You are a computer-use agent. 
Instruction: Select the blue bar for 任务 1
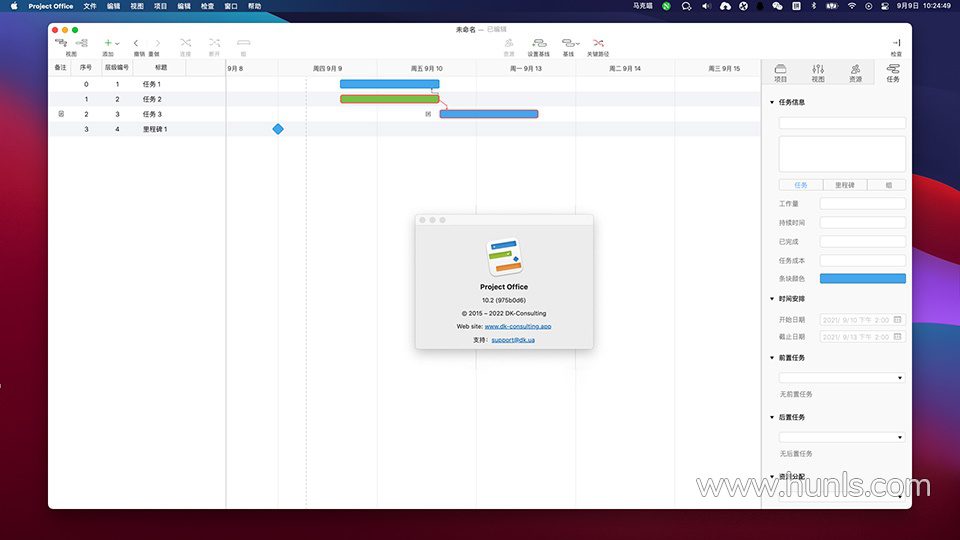(x=389, y=84)
